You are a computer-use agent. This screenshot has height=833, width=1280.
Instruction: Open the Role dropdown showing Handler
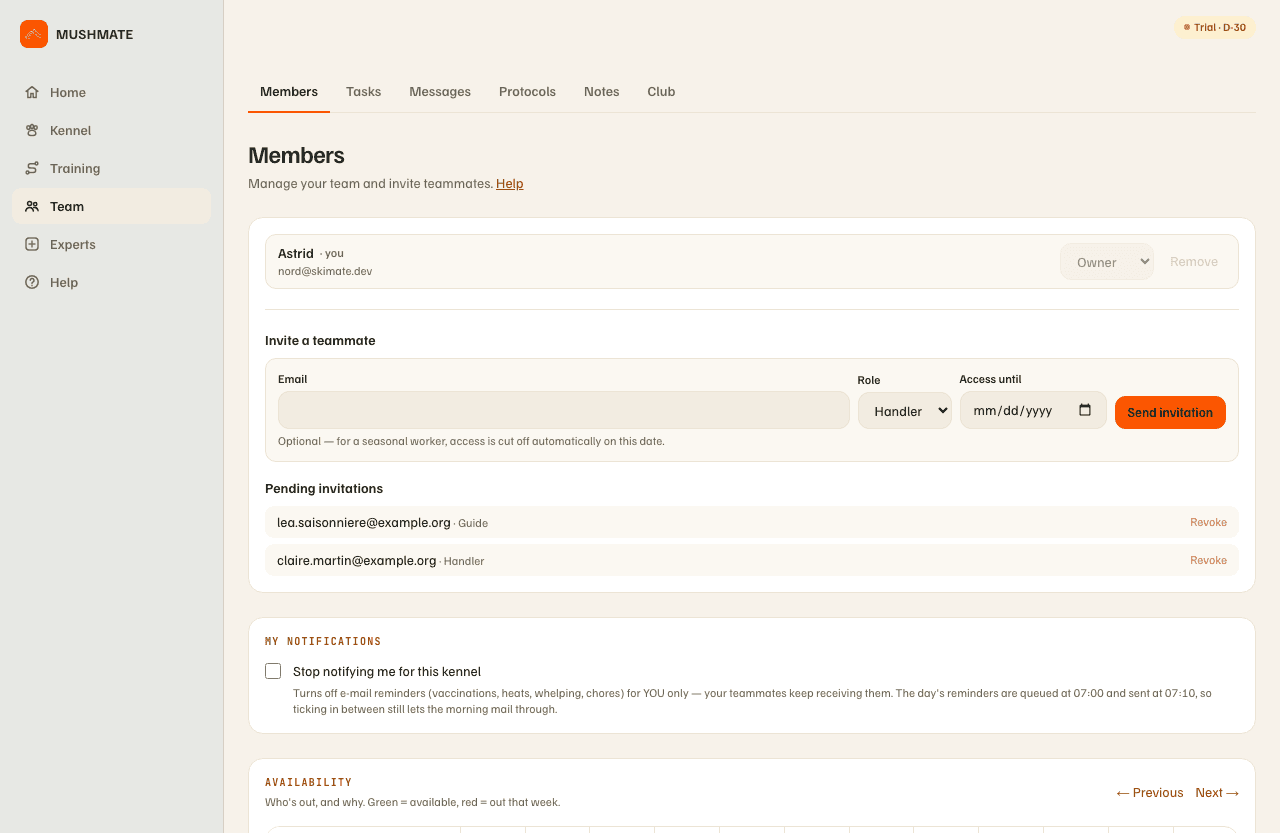(904, 410)
